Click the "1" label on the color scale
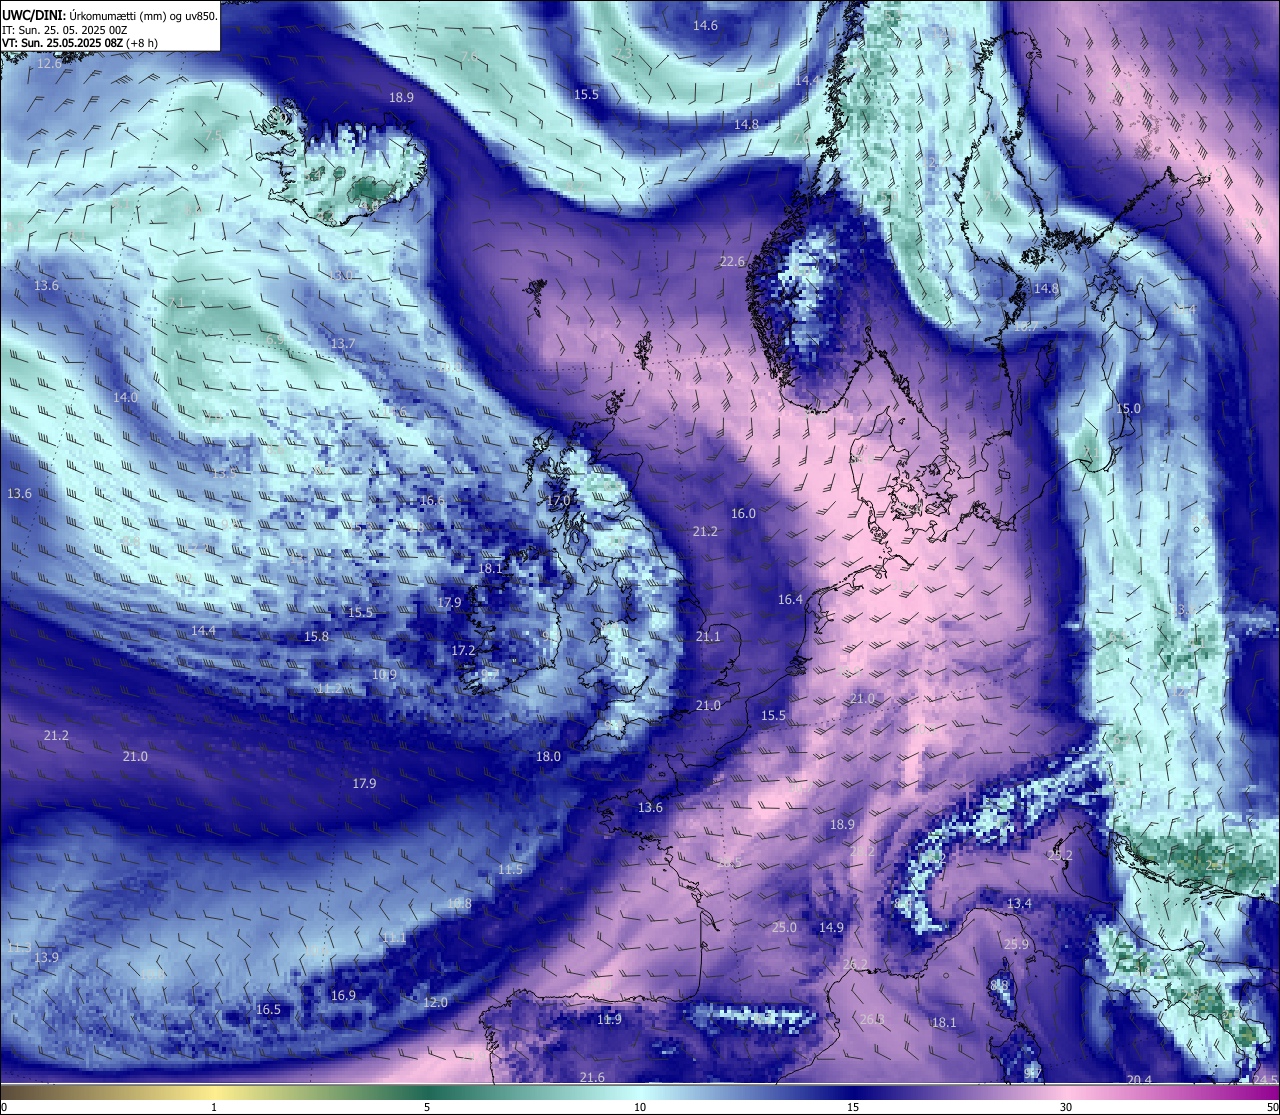Screen dimensions: 1280x1115 coord(214,1107)
